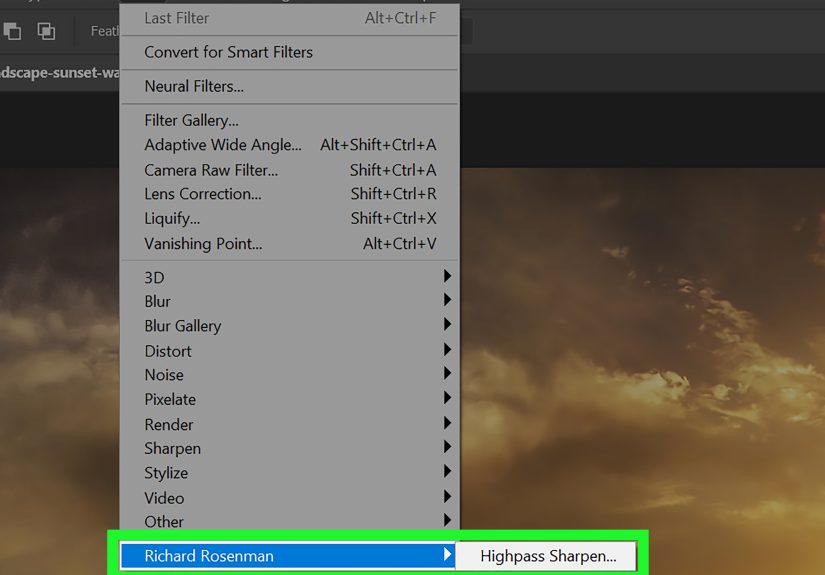Open the Distort submenu
Screen dimensions: 825x575
pos(289,351)
